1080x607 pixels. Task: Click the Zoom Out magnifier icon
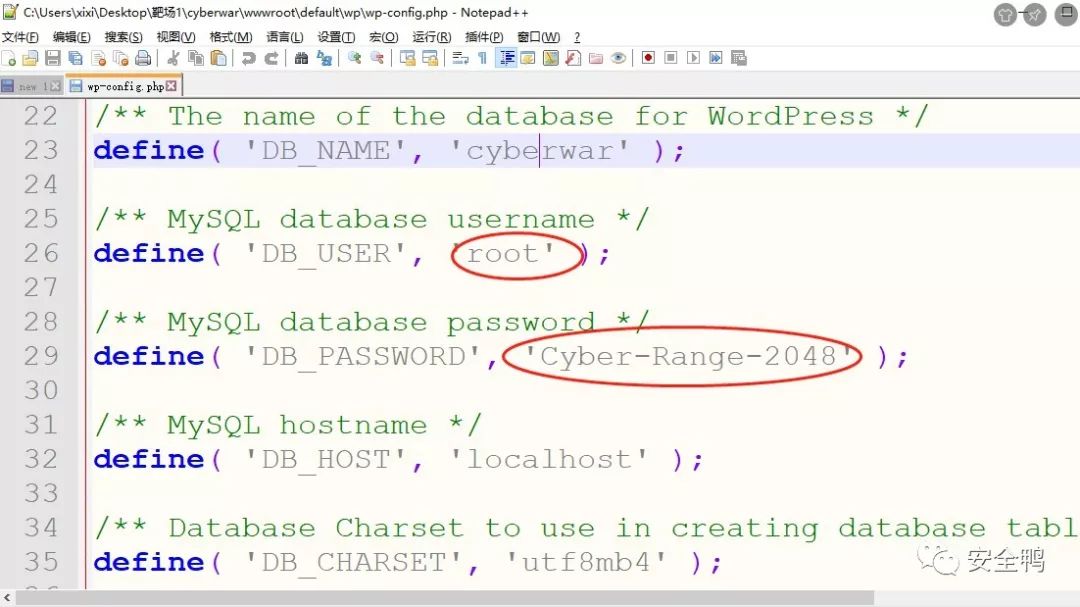(x=377, y=59)
